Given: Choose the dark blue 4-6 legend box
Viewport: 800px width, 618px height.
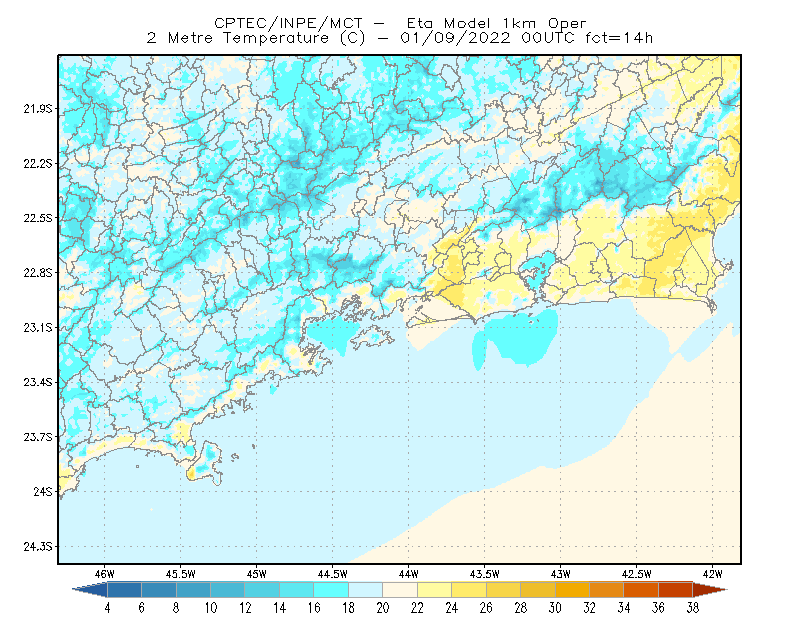Looking at the screenshot, I should [x=124, y=590].
